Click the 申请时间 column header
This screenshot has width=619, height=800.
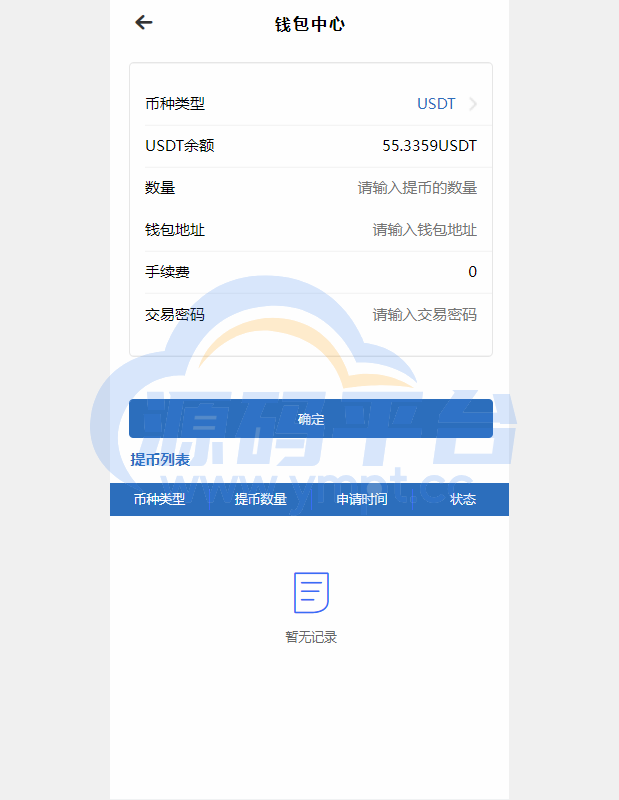pyautogui.click(x=361, y=499)
